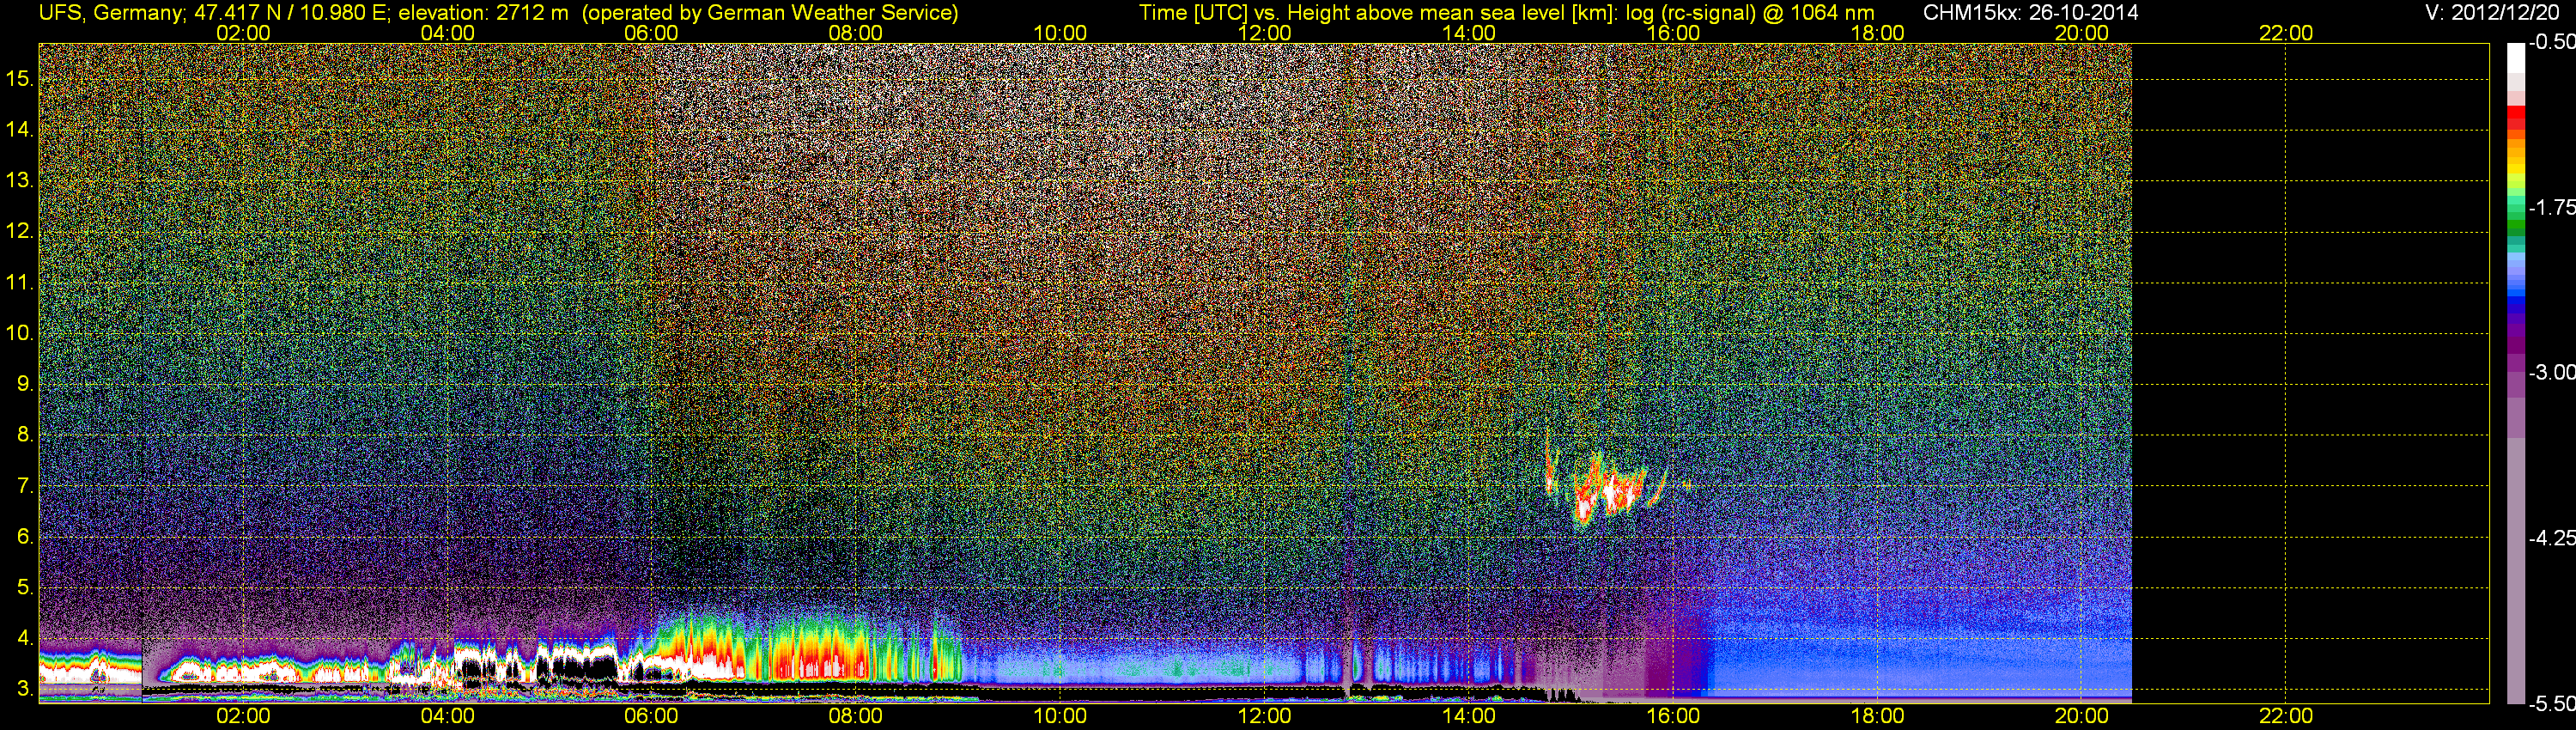The image size is (2576, 730).
Task: Click the black no-data region after 20:30
Action: click(x=2310, y=370)
